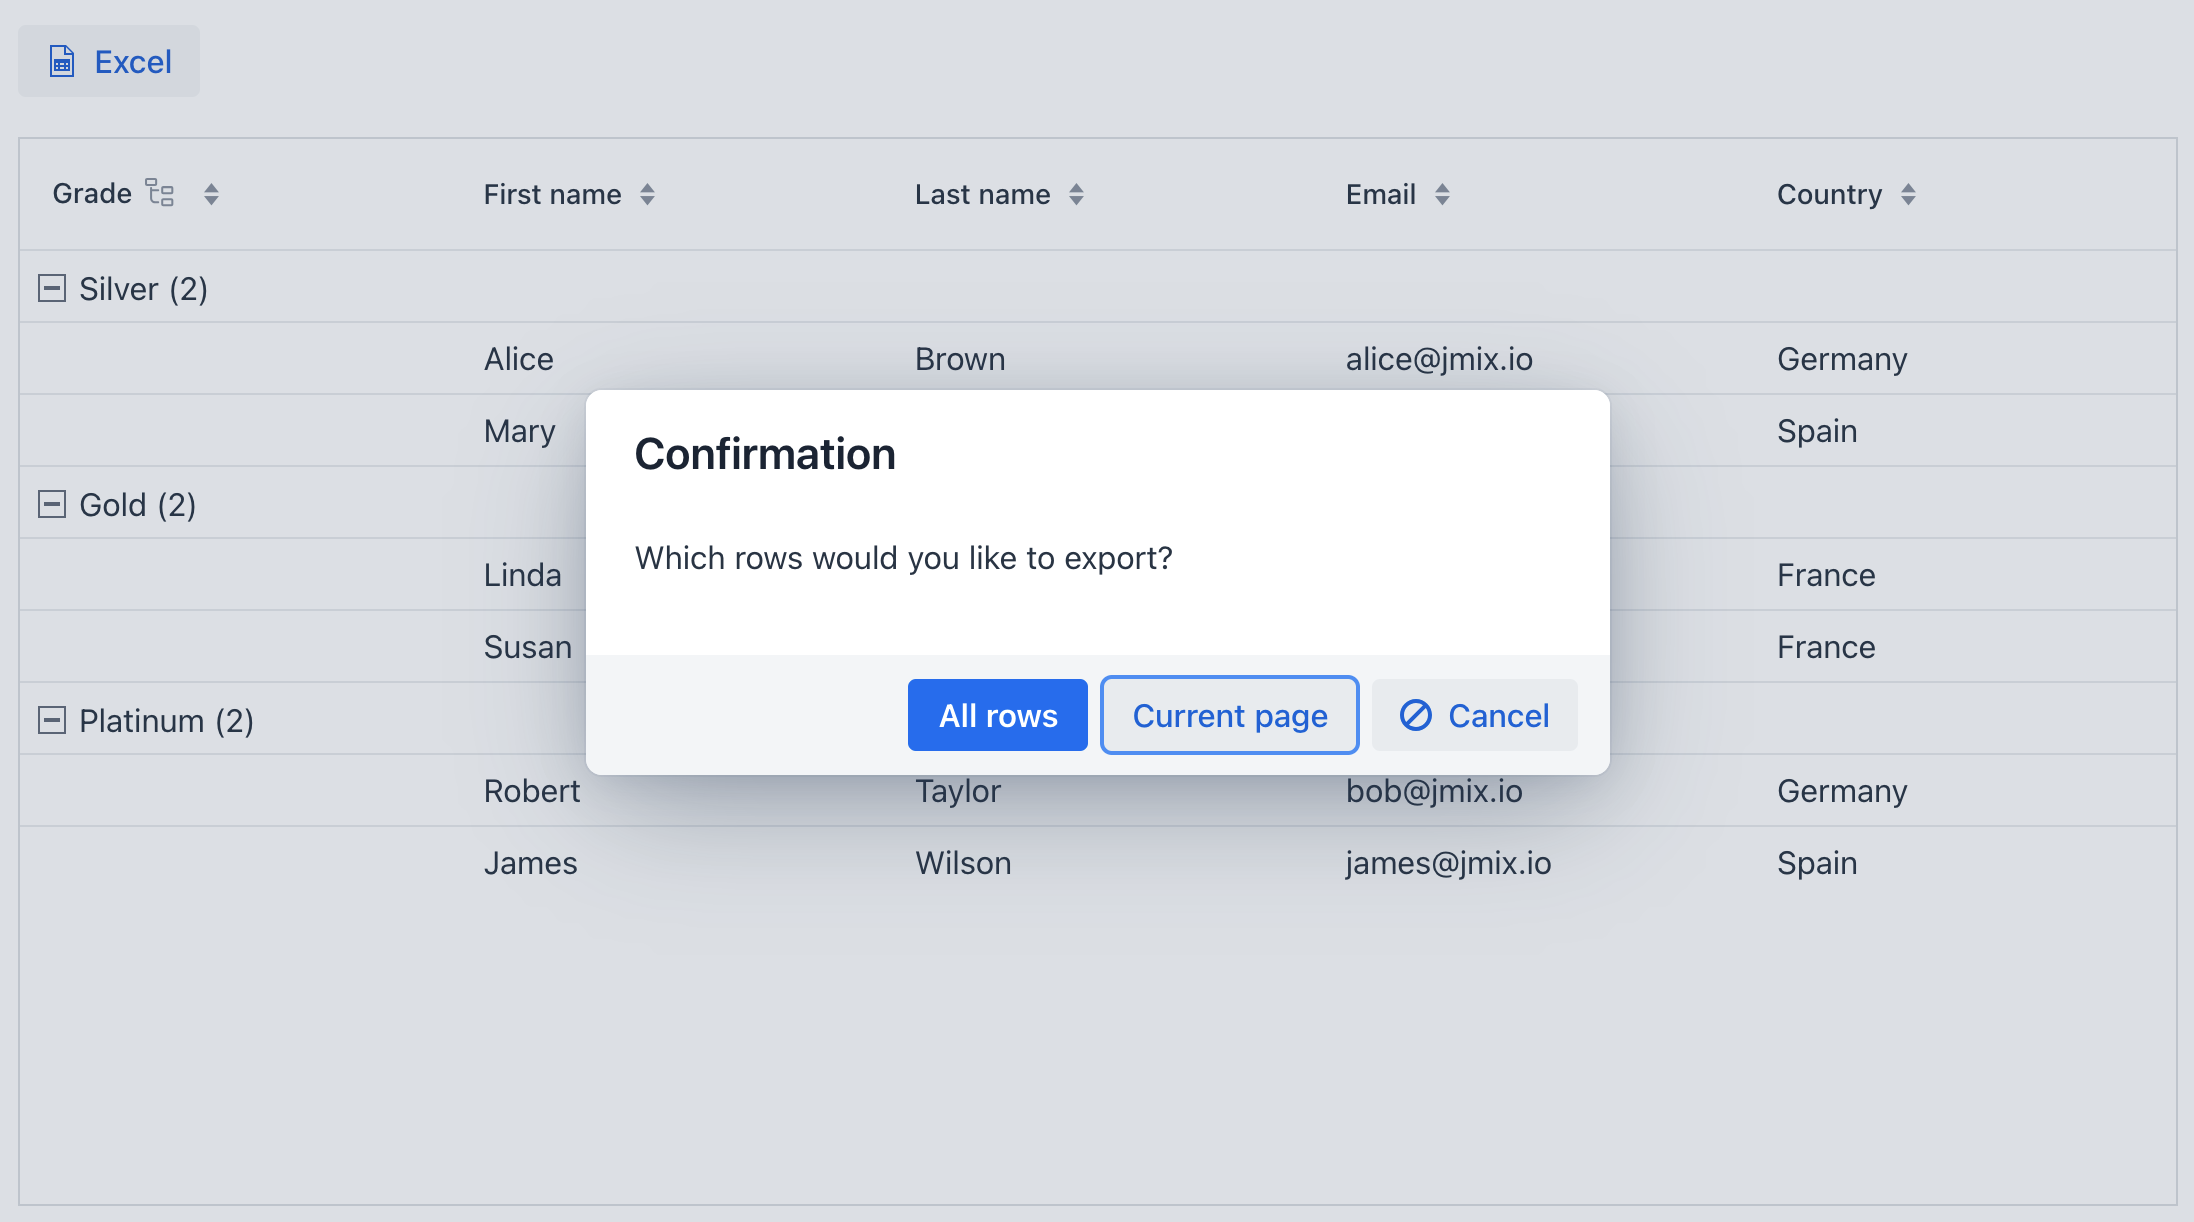Cancel the export confirmation dialog
This screenshot has width=2194, height=1222.
1474,715
